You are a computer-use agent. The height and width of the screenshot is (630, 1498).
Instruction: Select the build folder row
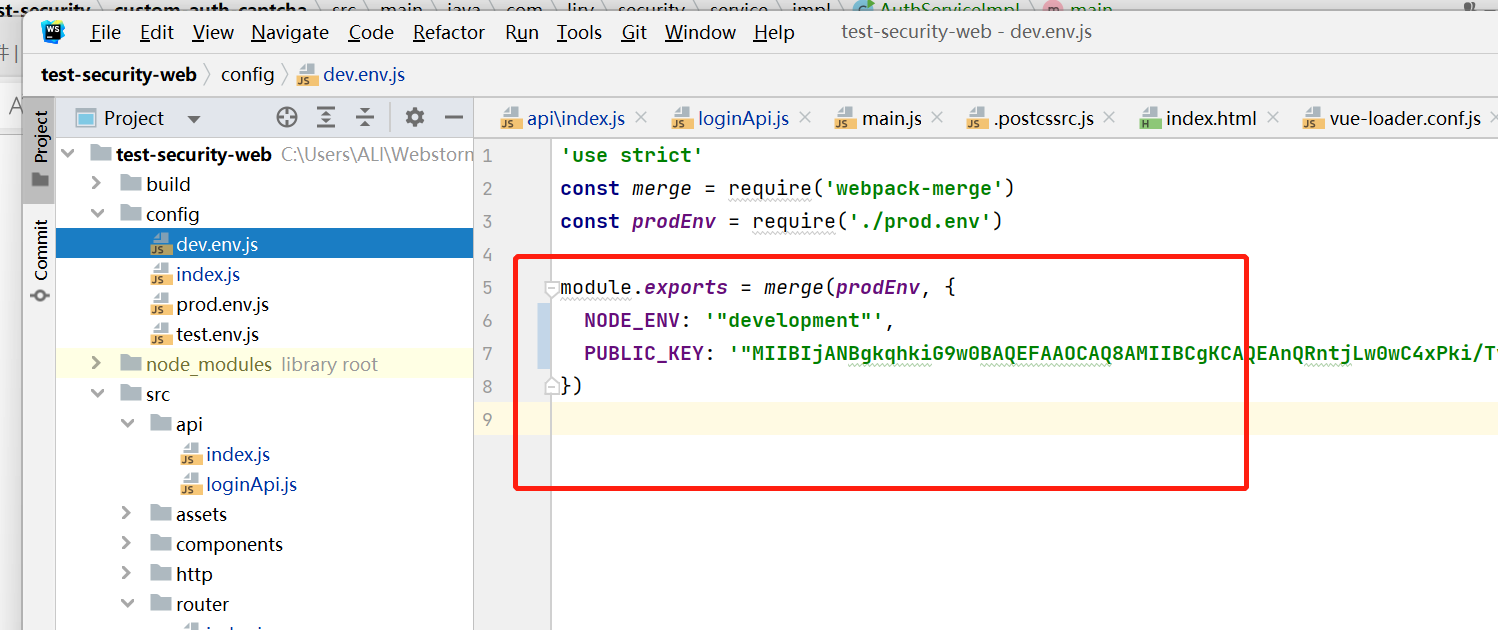tap(264, 184)
